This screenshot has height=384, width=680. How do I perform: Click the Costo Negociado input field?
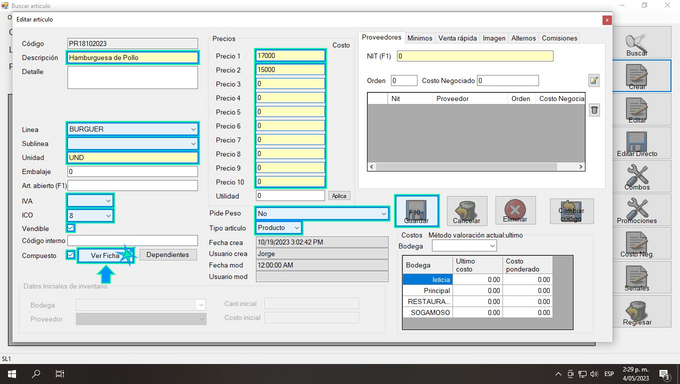point(508,80)
